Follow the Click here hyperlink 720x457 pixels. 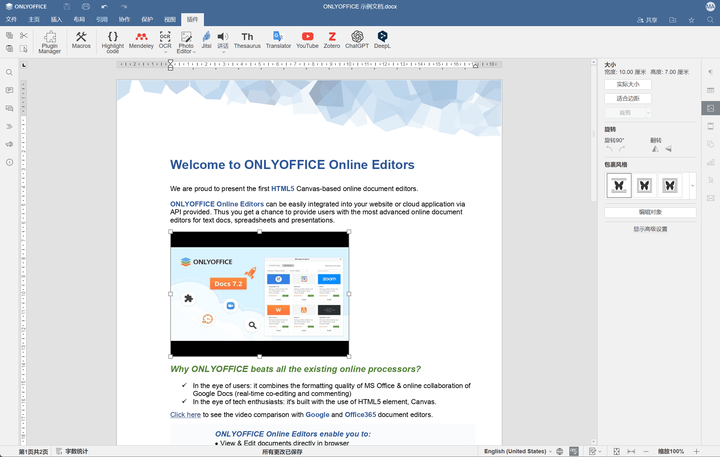pyautogui.click(x=186, y=415)
